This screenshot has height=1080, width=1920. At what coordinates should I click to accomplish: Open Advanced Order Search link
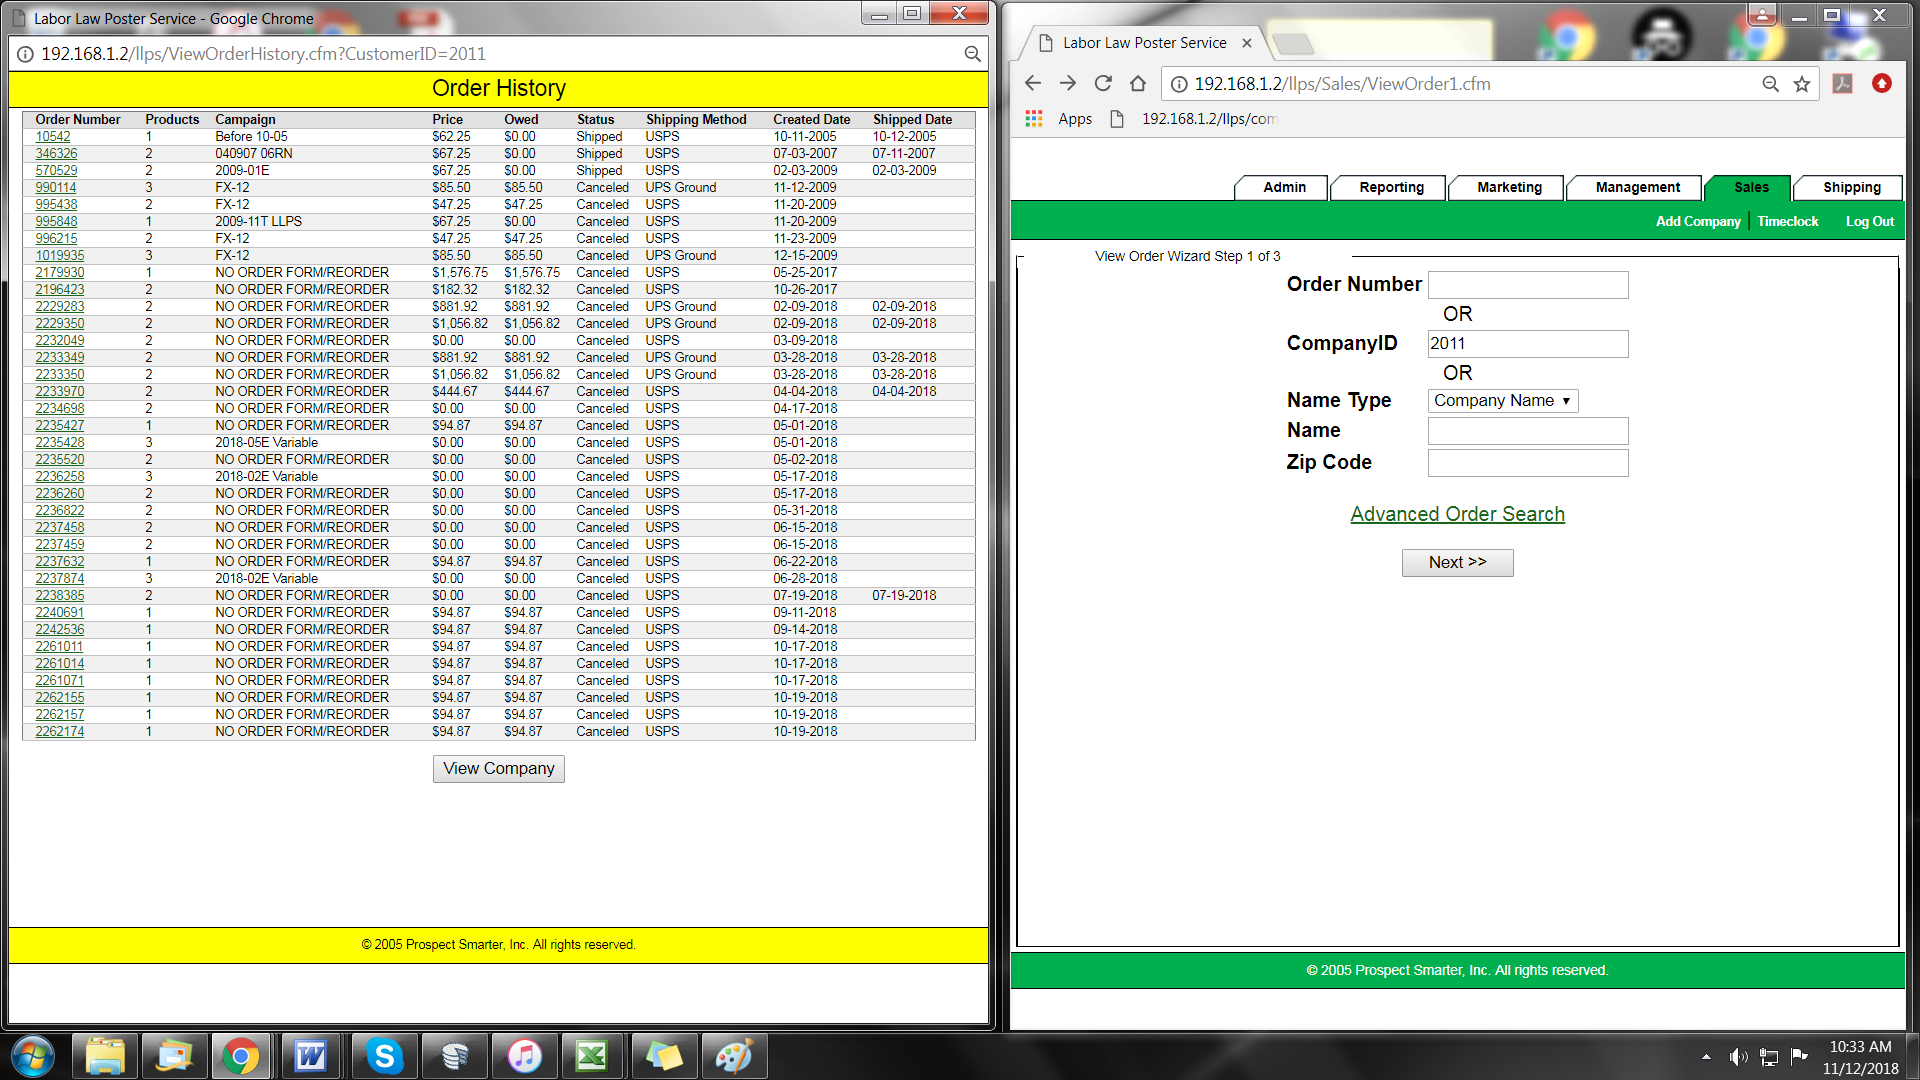pyautogui.click(x=1457, y=514)
